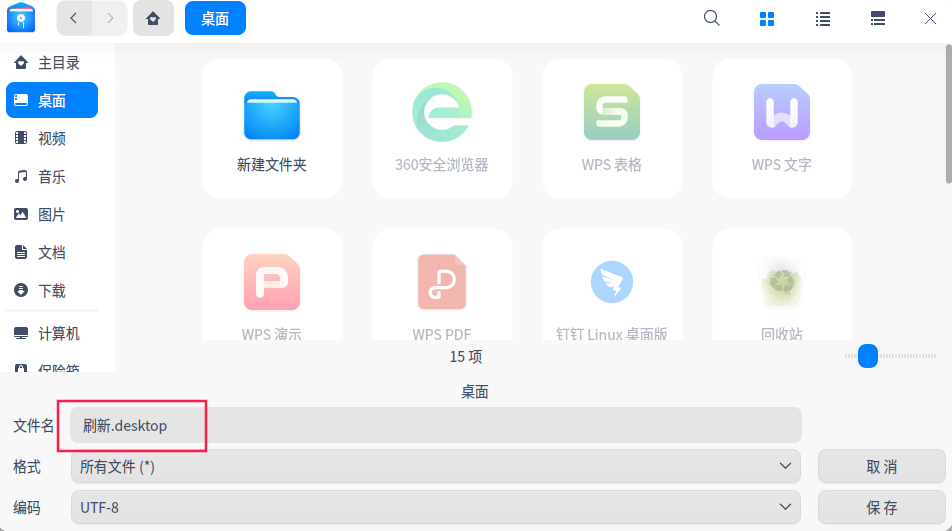Open the search magnifier icon
The image size is (952, 531).
click(x=712, y=18)
